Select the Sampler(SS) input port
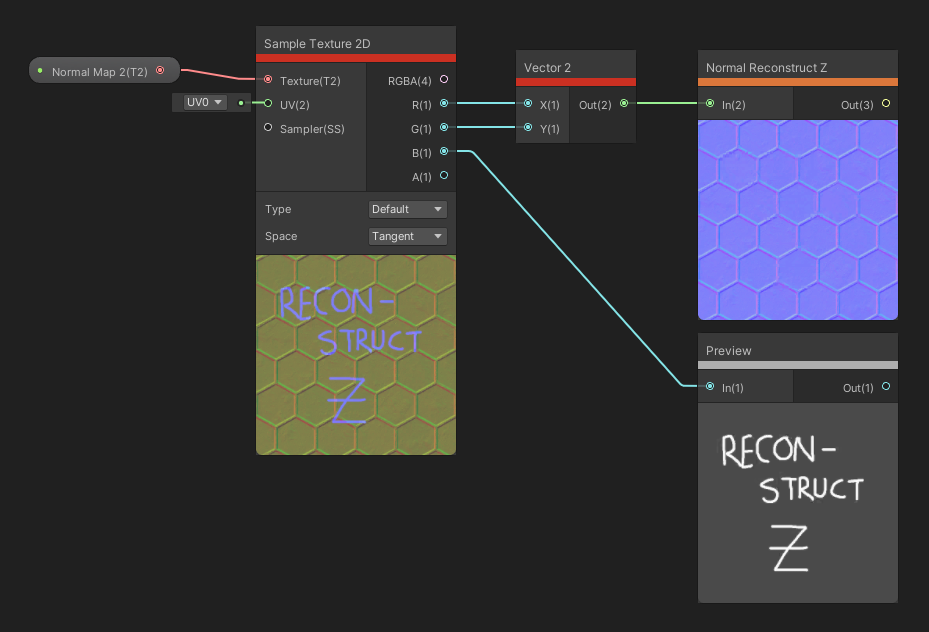 pyautogui.click(x=267, y=128)
